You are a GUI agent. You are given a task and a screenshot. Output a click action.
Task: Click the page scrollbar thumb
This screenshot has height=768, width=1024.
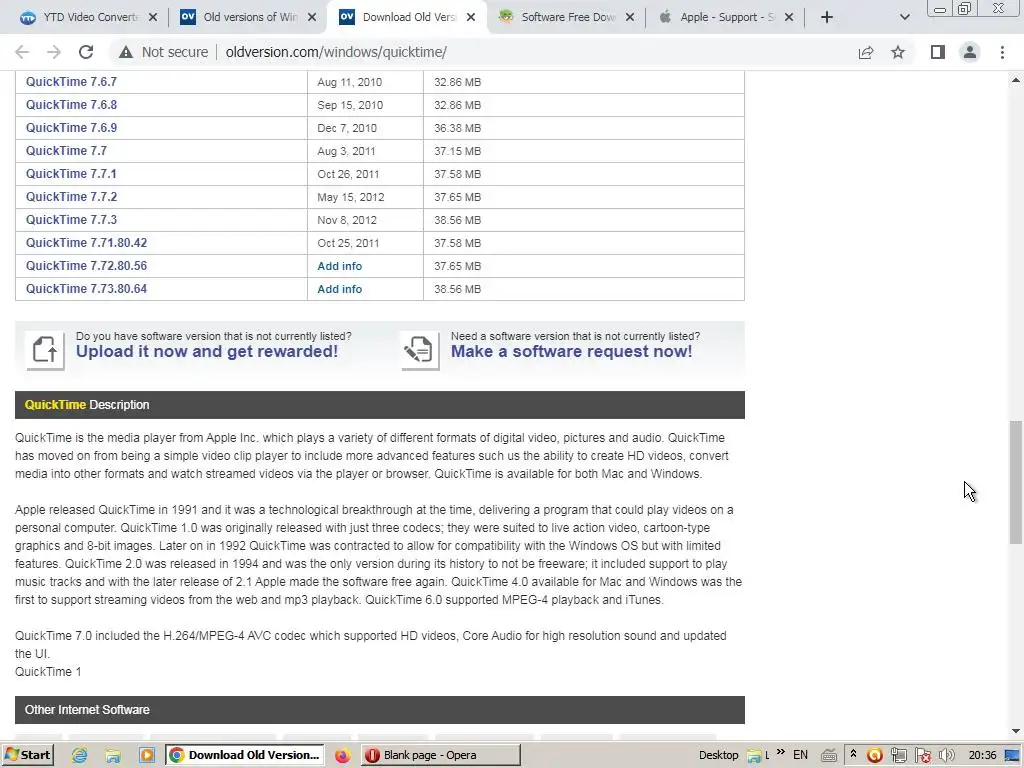point(1016,482)
